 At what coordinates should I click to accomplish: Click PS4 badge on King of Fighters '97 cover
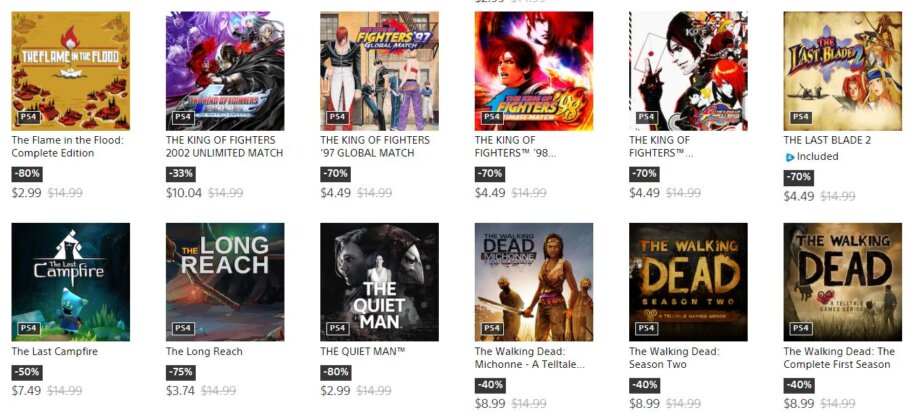point(337,117)
